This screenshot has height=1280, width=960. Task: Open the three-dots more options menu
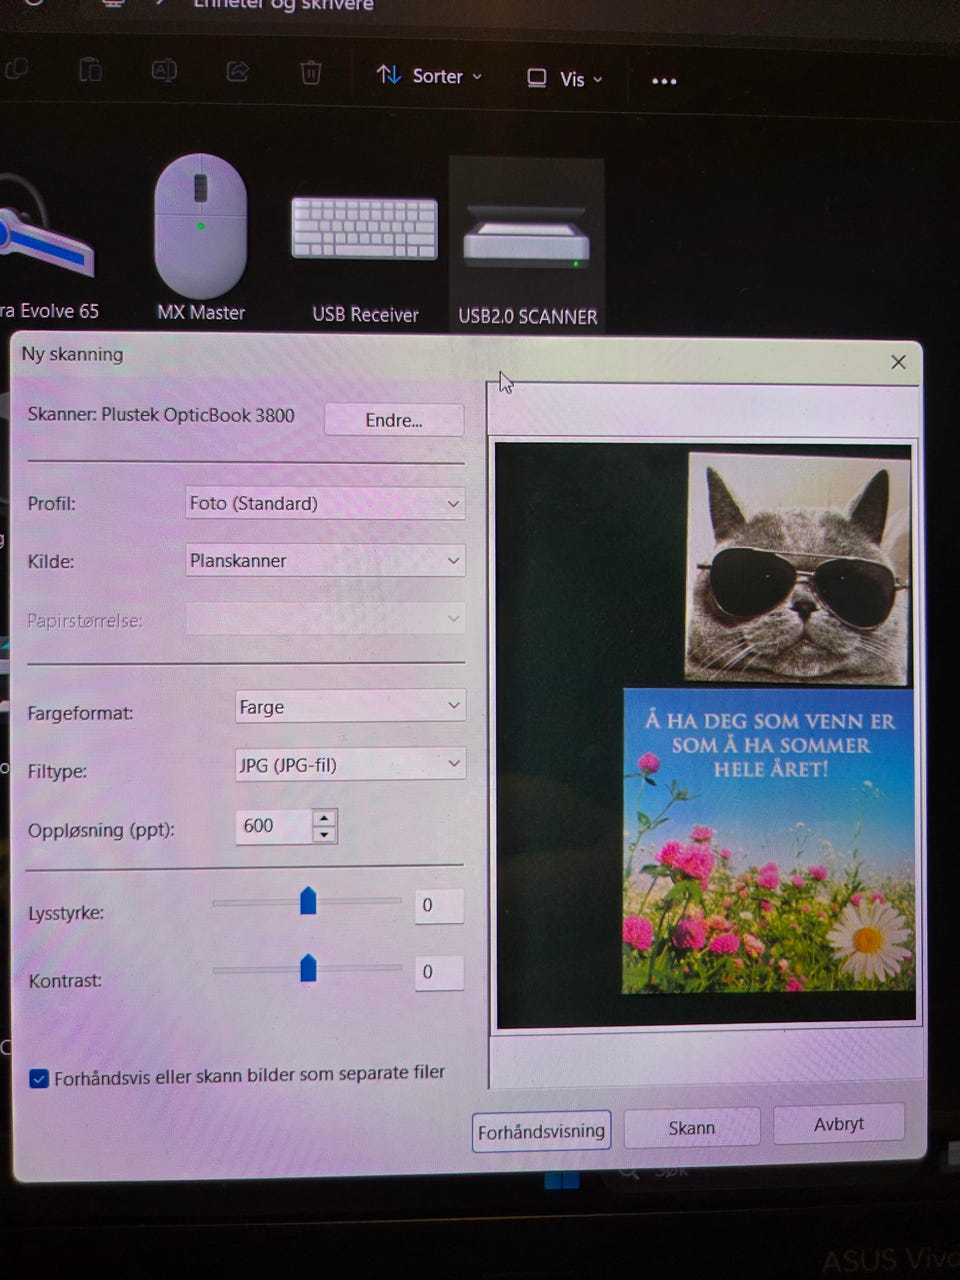click(x=664, y=81)
